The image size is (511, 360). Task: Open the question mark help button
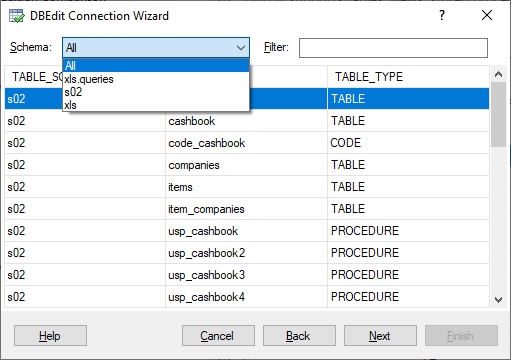pyautogui.click(x=442, y=15)
